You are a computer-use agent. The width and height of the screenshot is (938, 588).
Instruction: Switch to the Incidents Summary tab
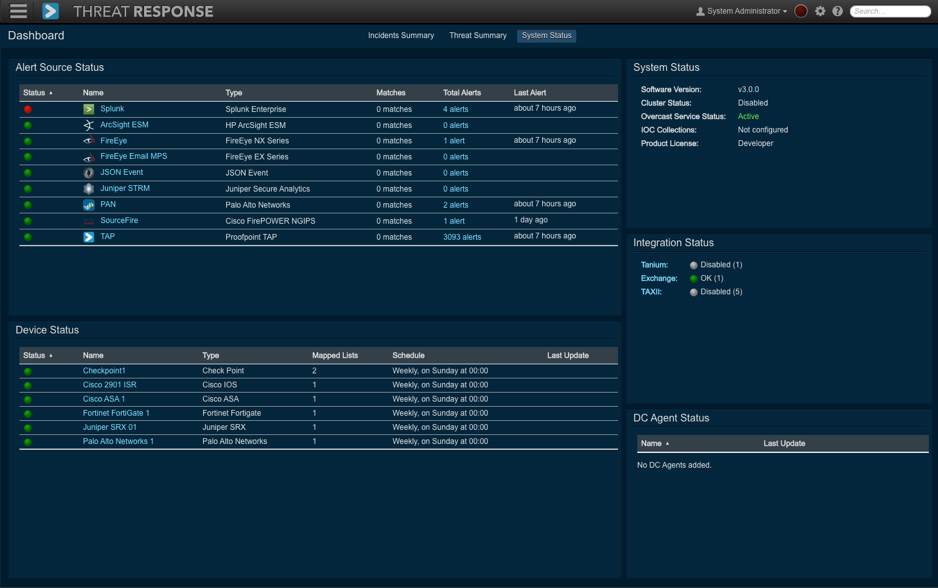pos(401,36)
